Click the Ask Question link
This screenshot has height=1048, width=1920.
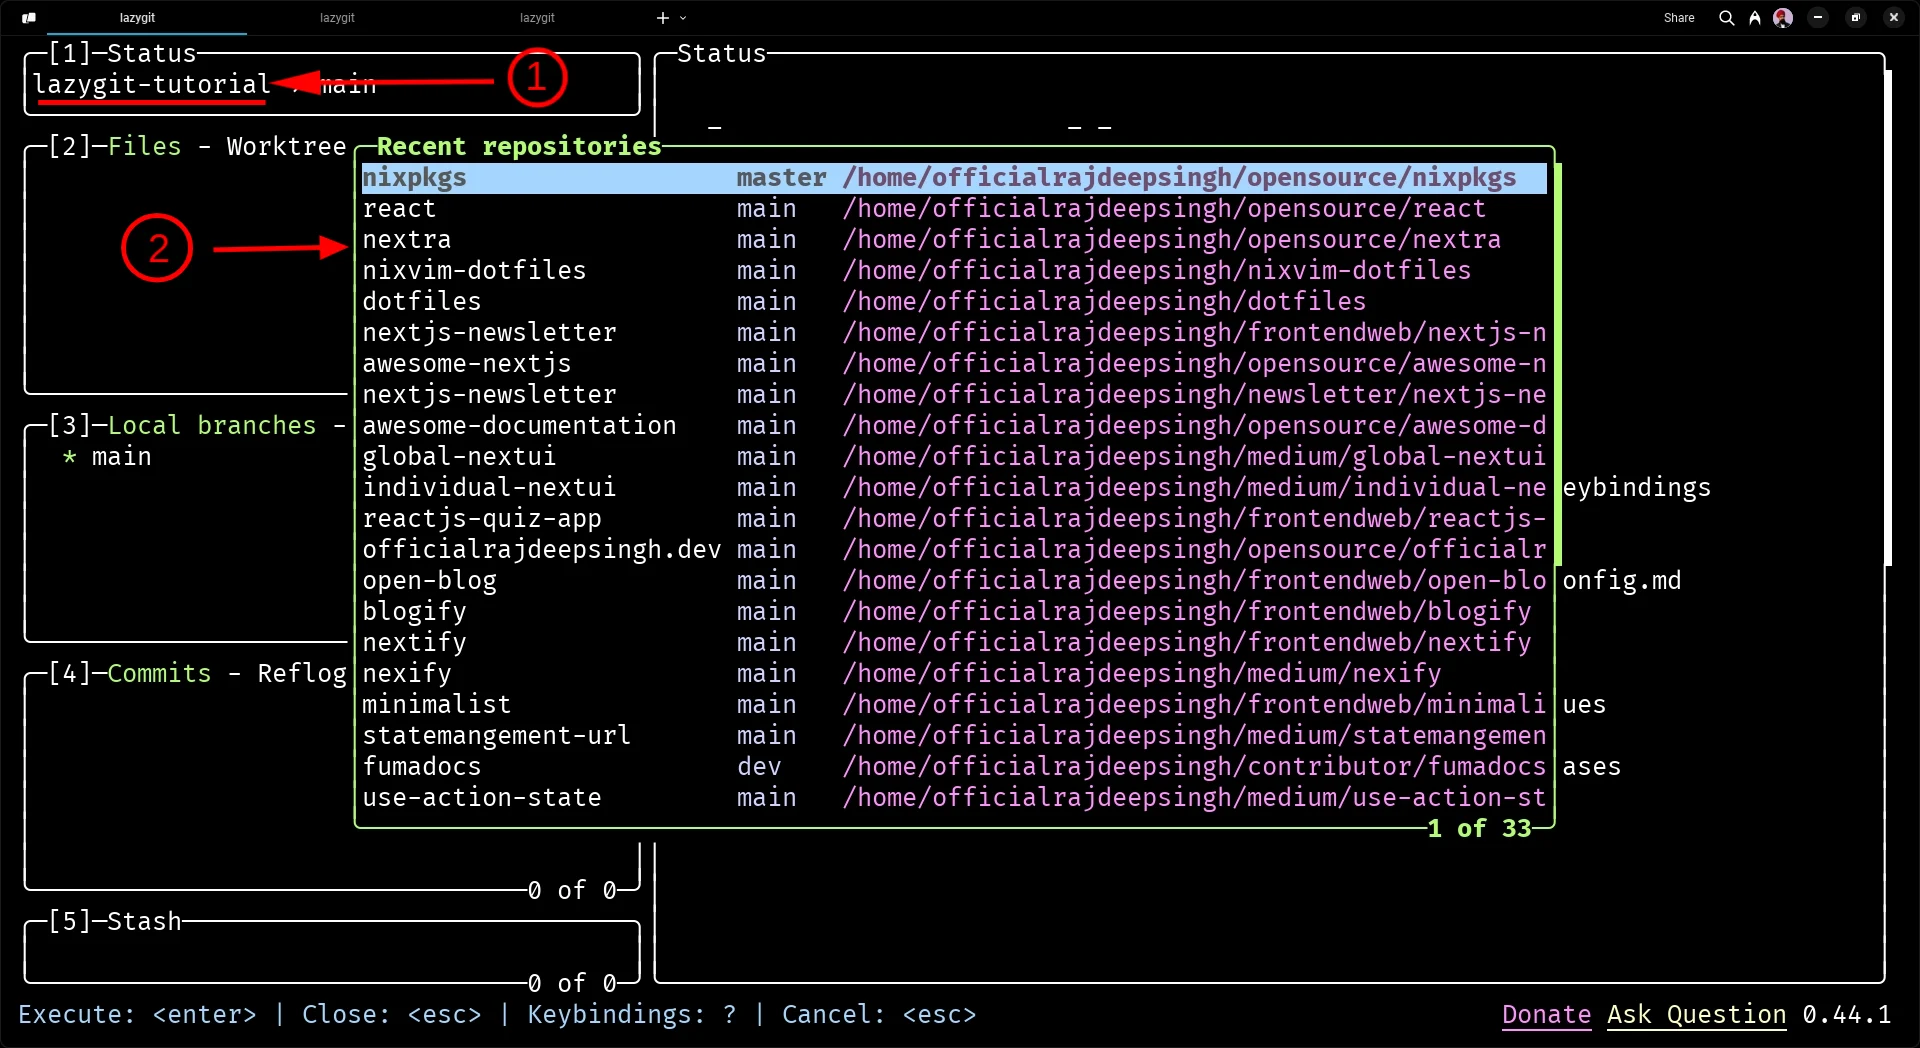coord(1696,1015)
